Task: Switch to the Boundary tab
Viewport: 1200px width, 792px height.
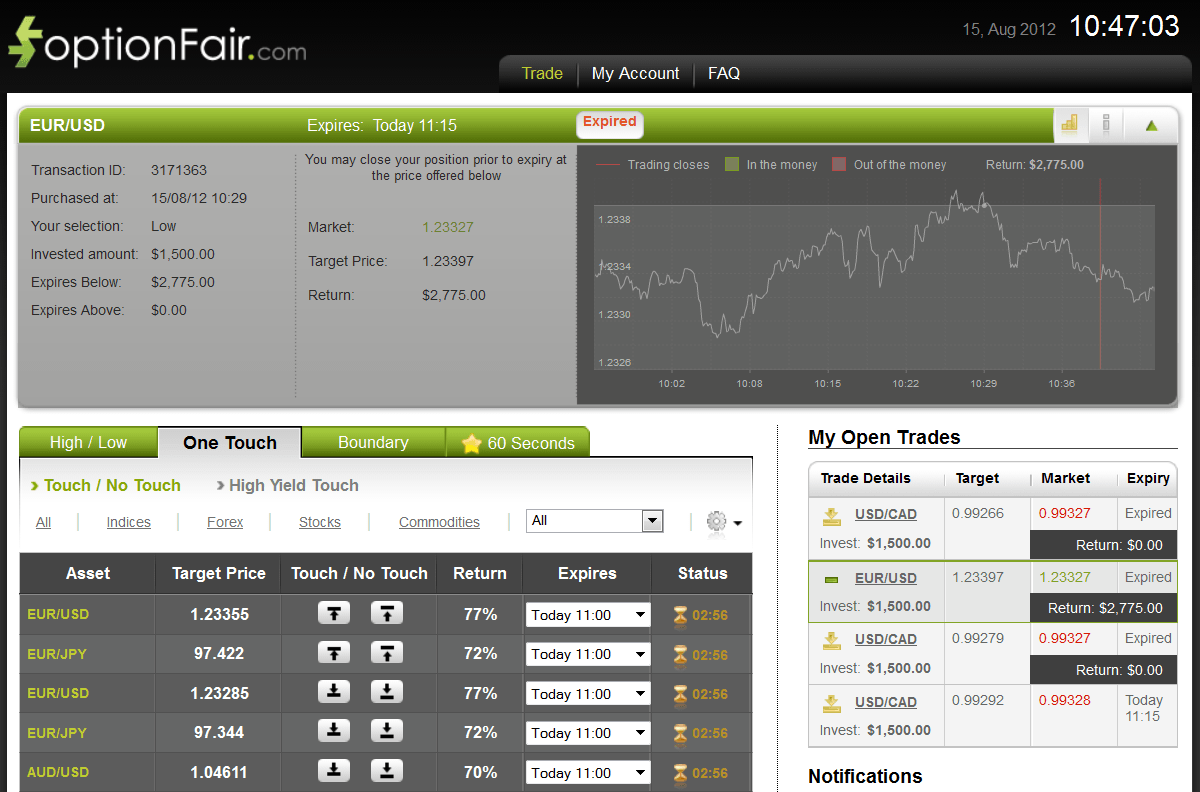Action: tap(373, 442)
